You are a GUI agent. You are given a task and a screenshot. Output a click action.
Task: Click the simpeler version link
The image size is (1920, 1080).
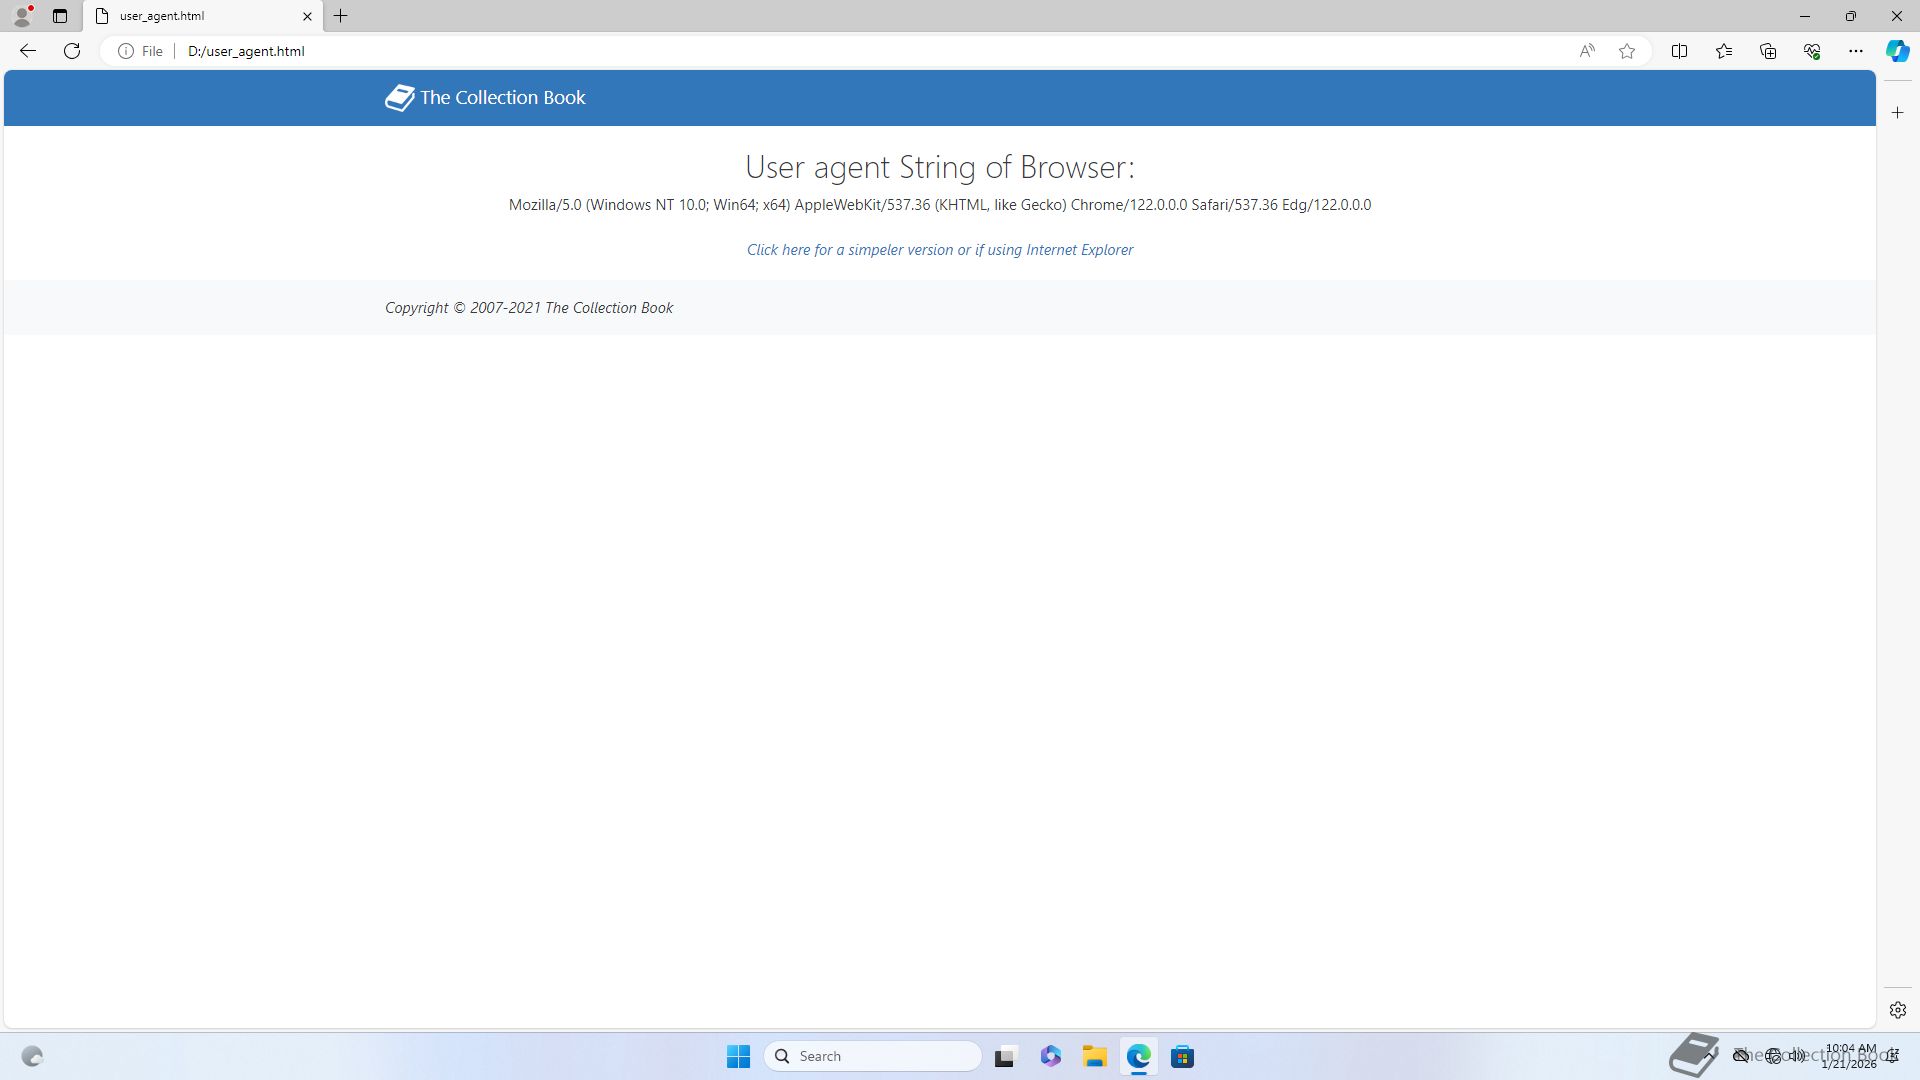pos(939,250)
